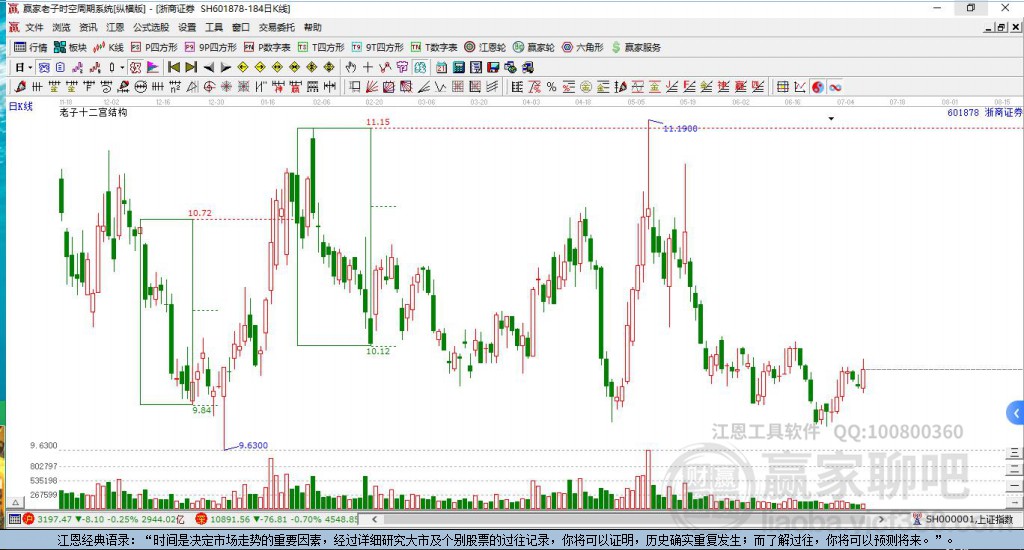1024x550 pixels.
Task: Open the 六角形 hexagon tool
Action: pyautogui.click(x=583, y=48)
